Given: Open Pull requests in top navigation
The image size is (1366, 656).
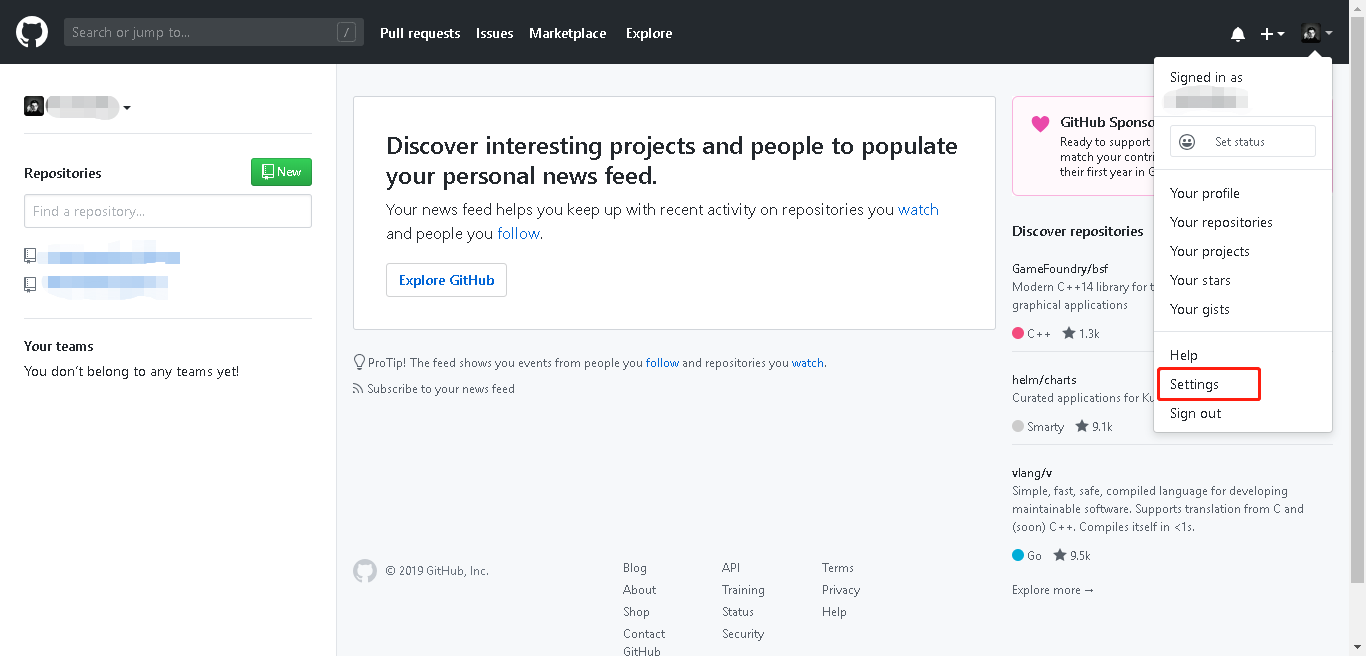Looking at the screenshot, I should 420,33.
